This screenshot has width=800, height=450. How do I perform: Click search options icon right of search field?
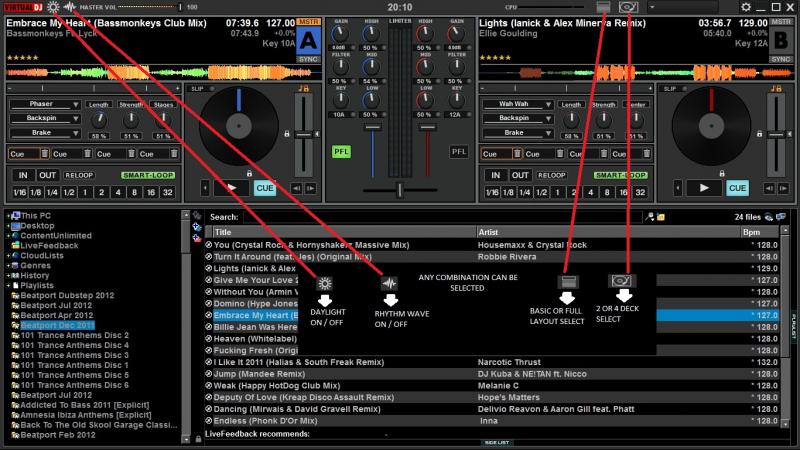(x=649, y=217)
